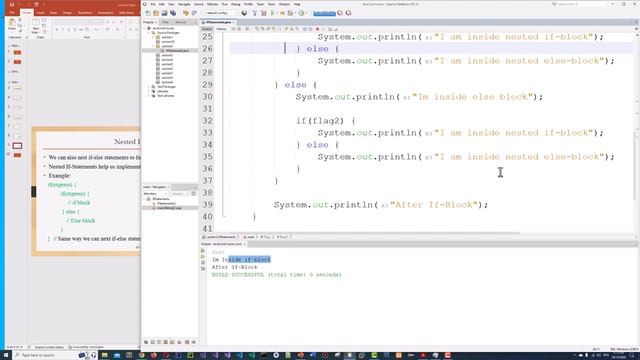640x360 pixels.
Task: Click the stop icon in Output panel sidebar
Action: point(203,262)
